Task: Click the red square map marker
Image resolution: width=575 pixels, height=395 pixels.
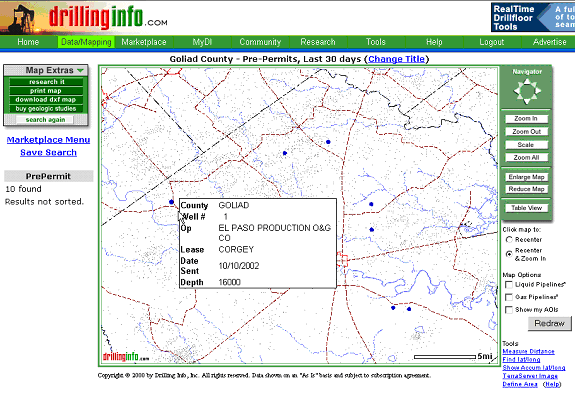Action: click(342, 260)
